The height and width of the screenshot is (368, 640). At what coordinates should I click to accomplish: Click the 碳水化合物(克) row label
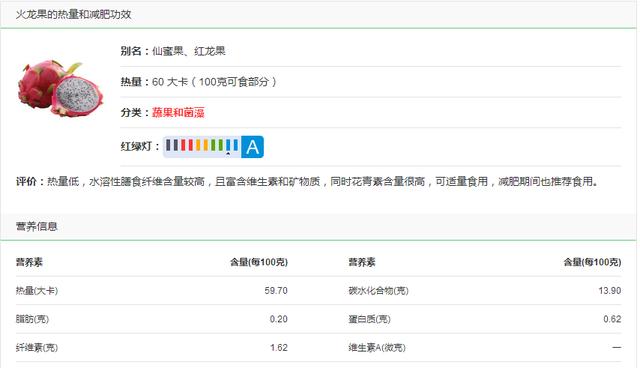click(378, 291)
